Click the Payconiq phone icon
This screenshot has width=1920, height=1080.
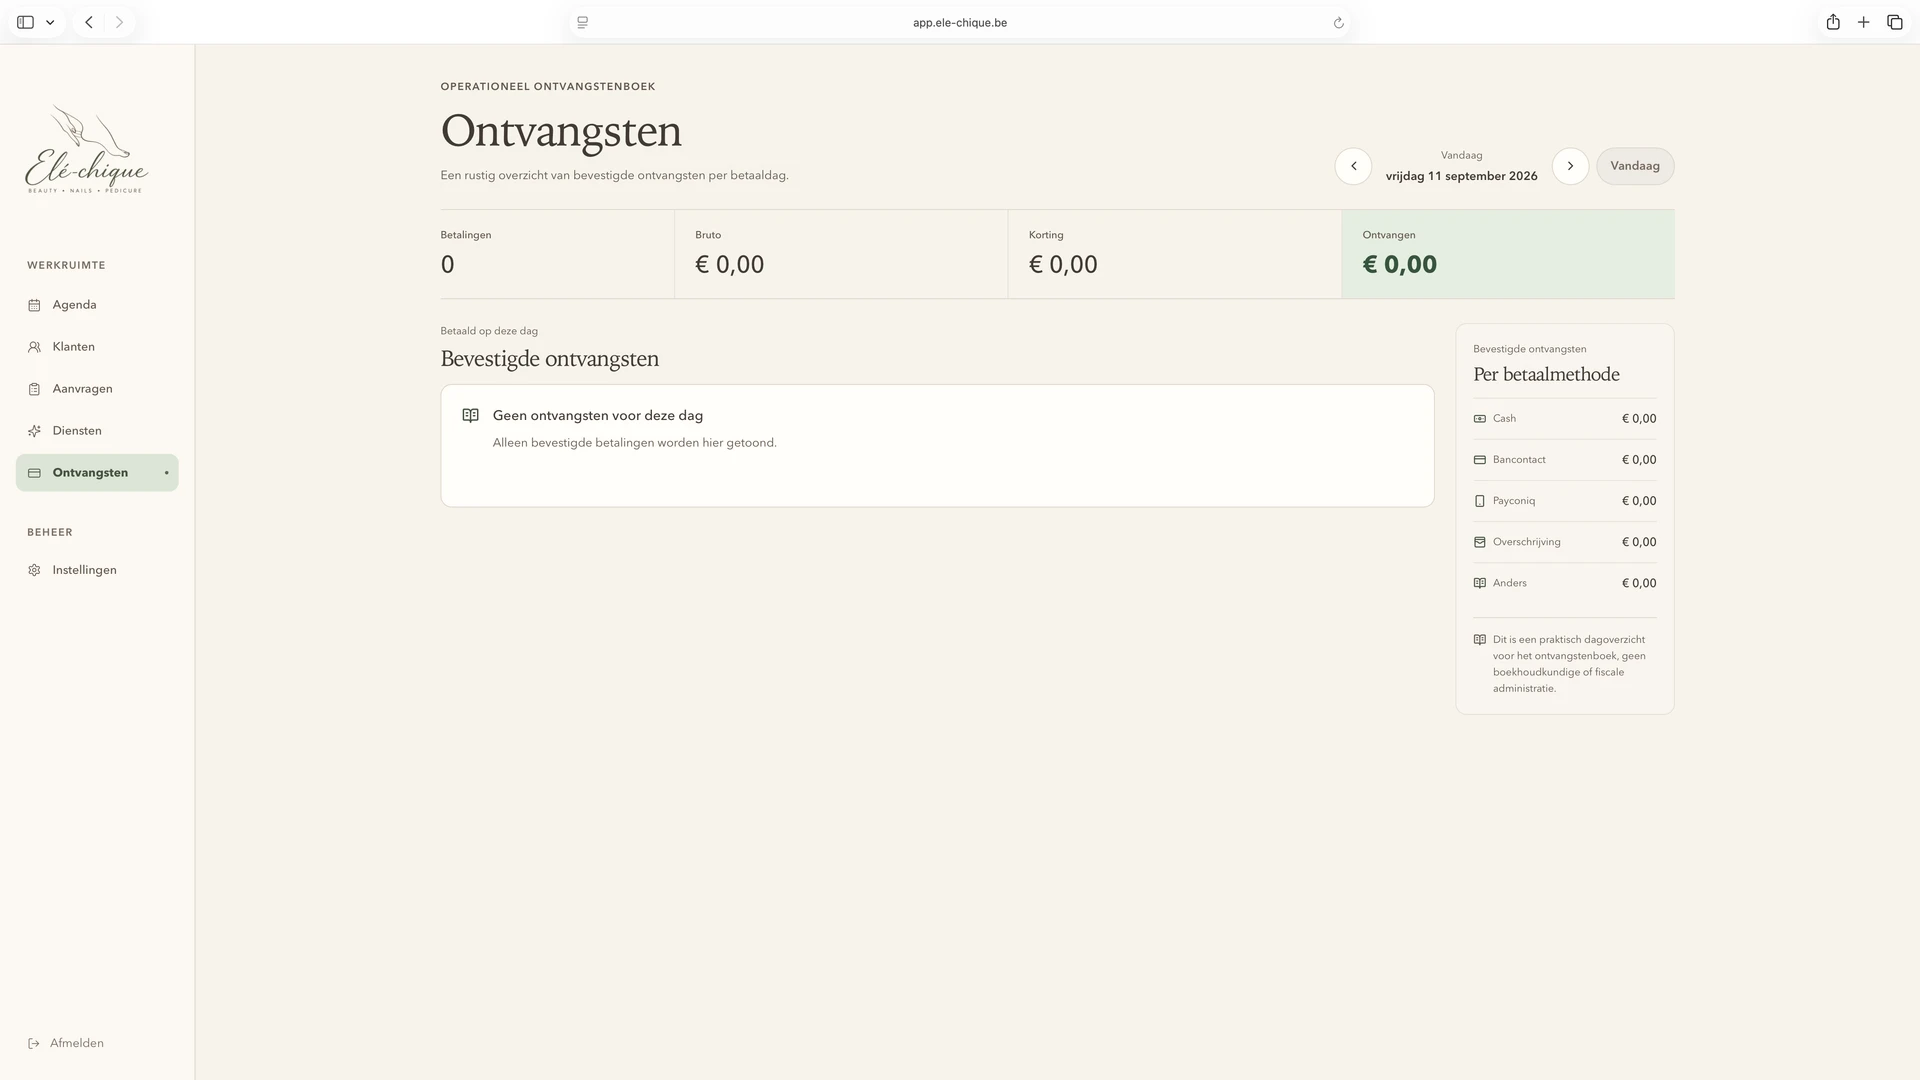1480,501
